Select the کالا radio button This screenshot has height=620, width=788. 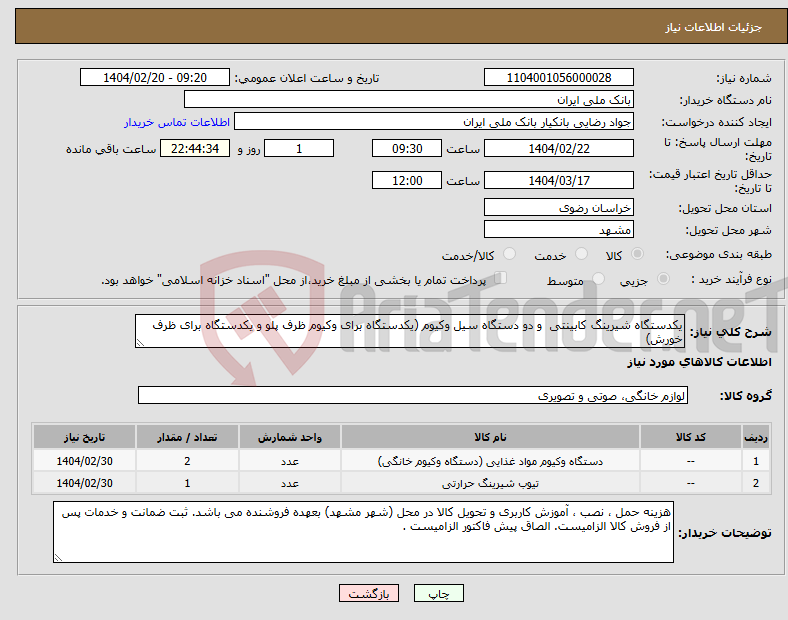click(x=637, y=254)
